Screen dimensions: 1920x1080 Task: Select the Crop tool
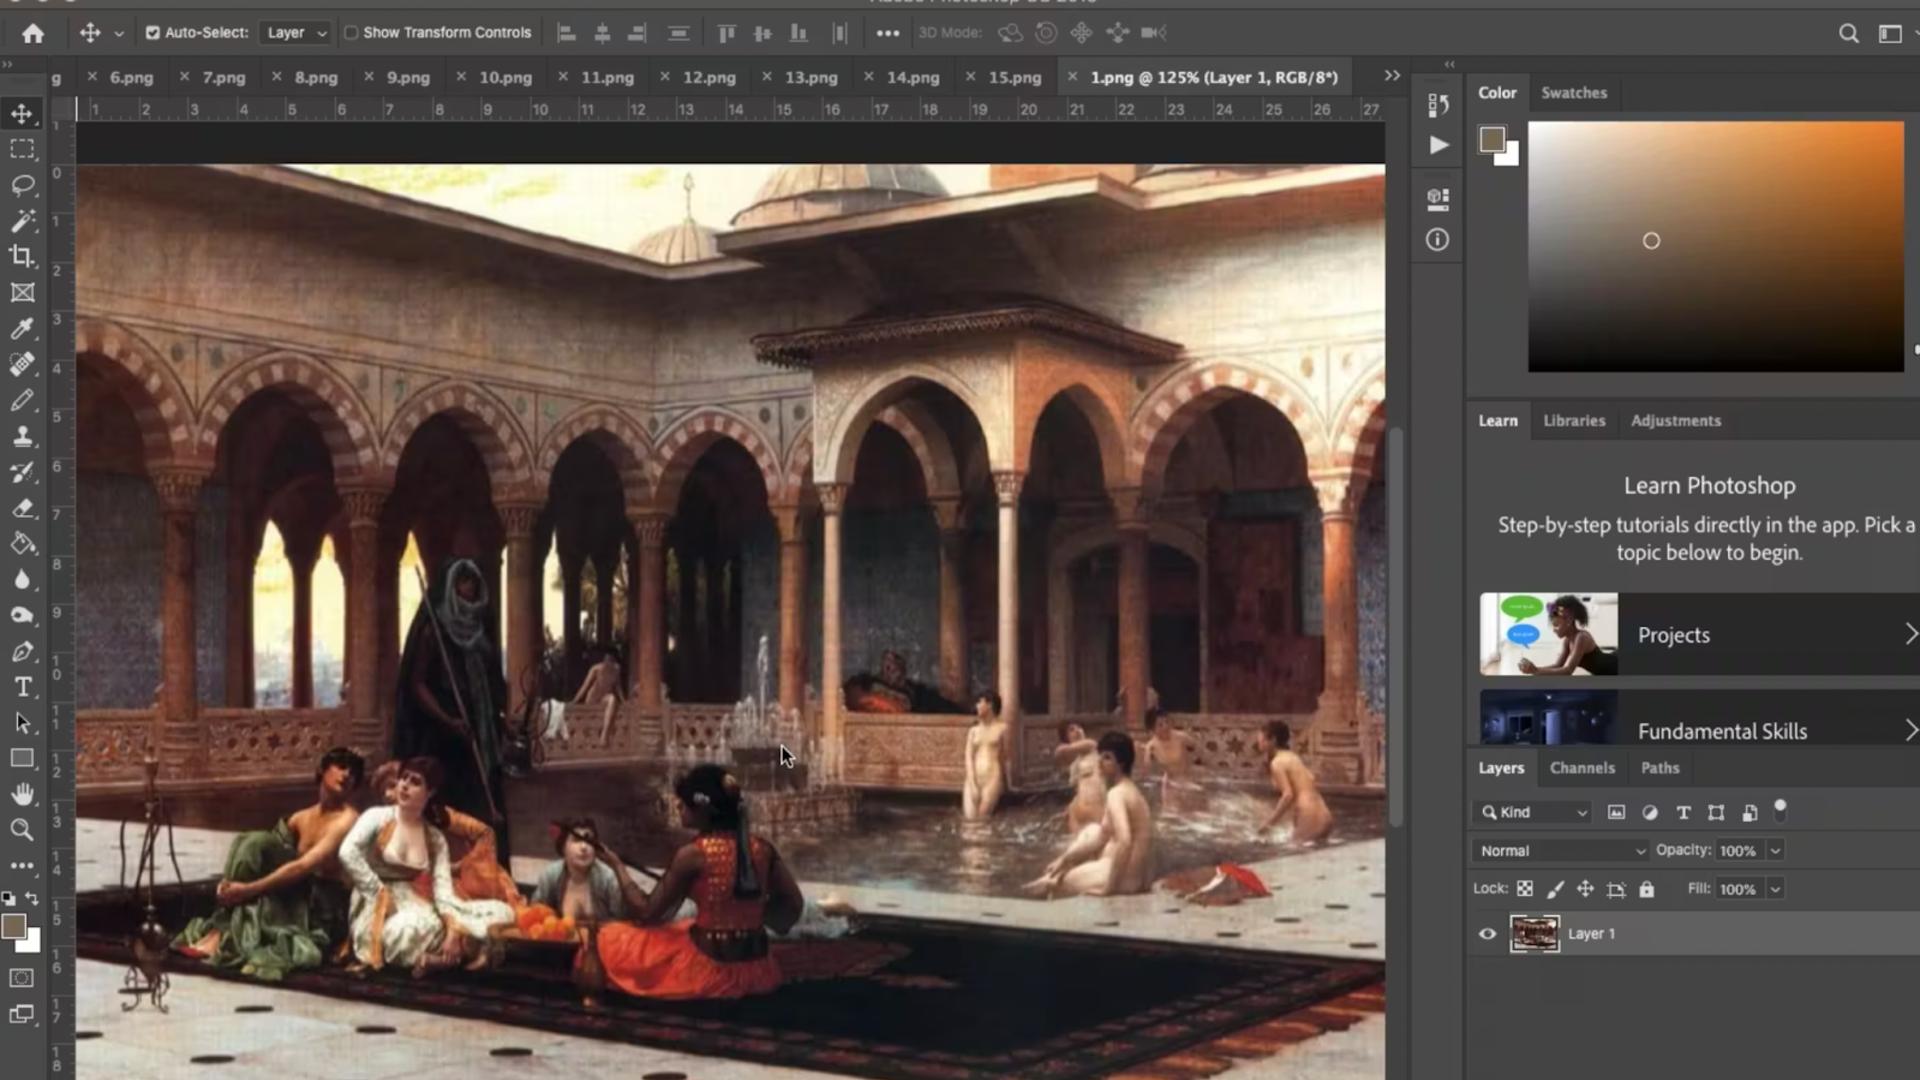coord(22,257)
